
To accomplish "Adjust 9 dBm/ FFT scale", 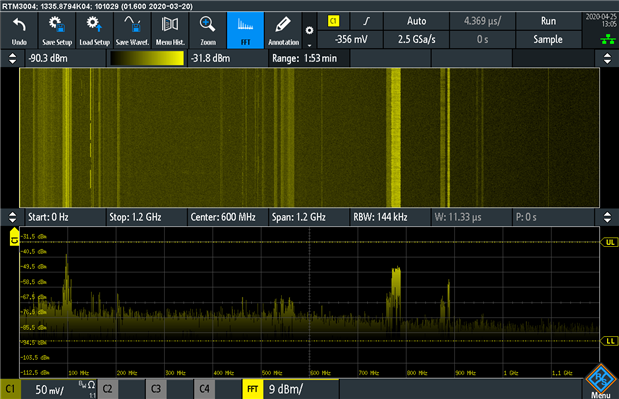I will (x=286, y=390).
